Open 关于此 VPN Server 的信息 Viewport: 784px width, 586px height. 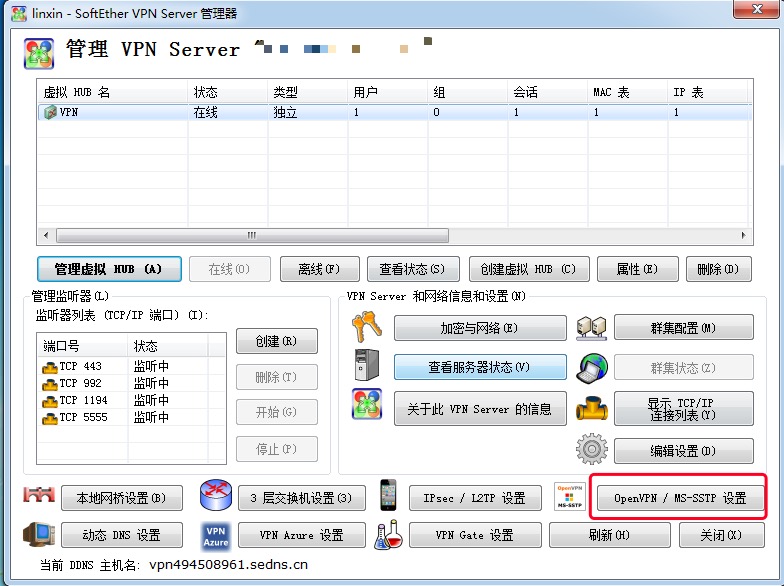480,409
